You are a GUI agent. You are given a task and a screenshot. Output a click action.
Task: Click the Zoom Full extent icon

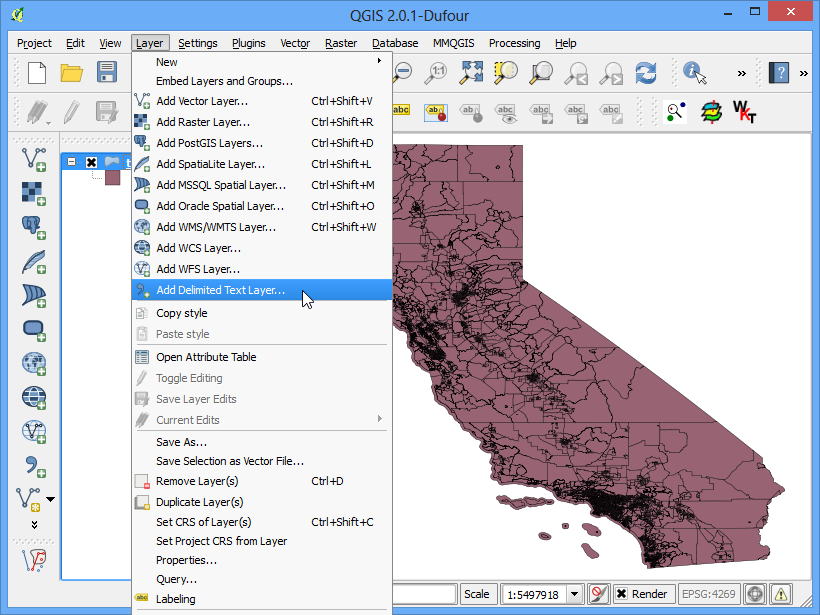[471, 73]
